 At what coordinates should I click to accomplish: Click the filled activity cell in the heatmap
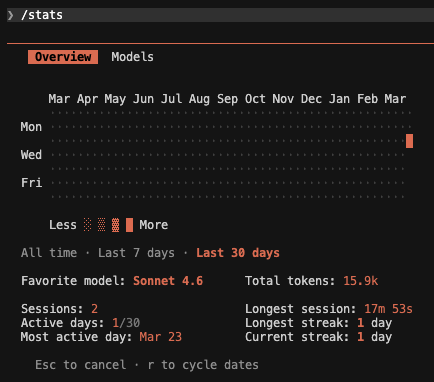coord(409,141)
